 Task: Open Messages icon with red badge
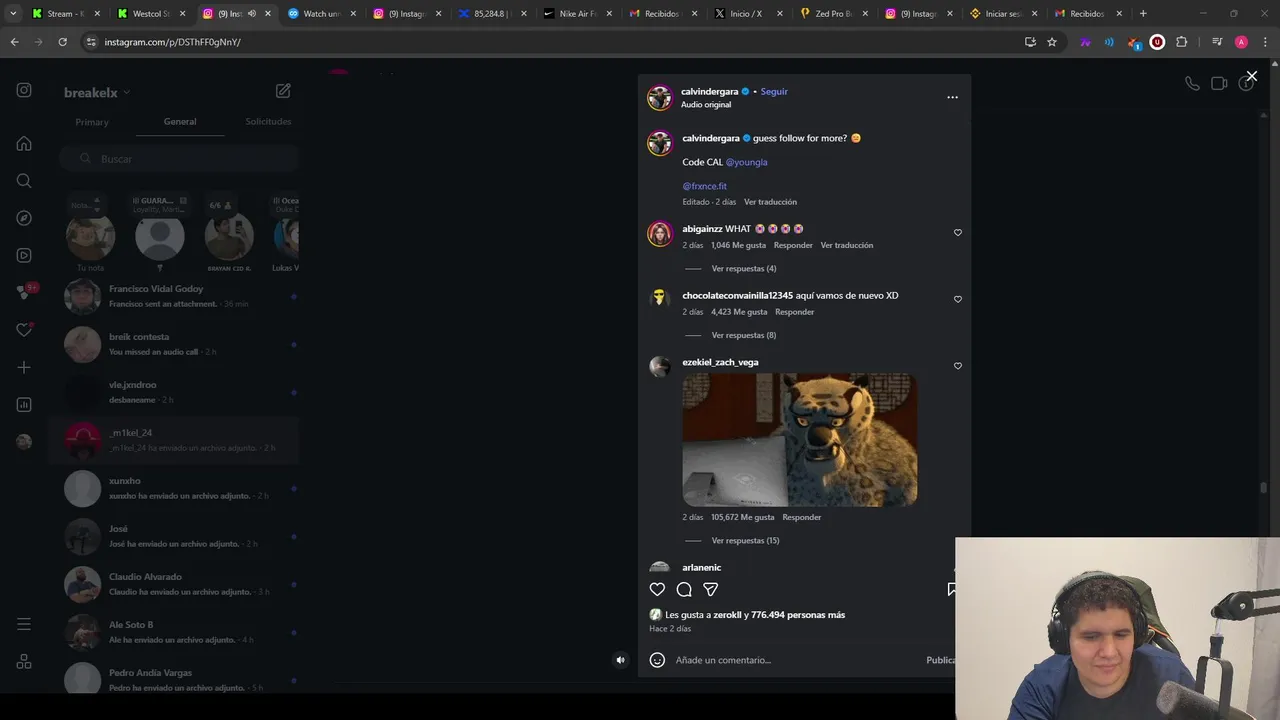(x=24, y=292)
